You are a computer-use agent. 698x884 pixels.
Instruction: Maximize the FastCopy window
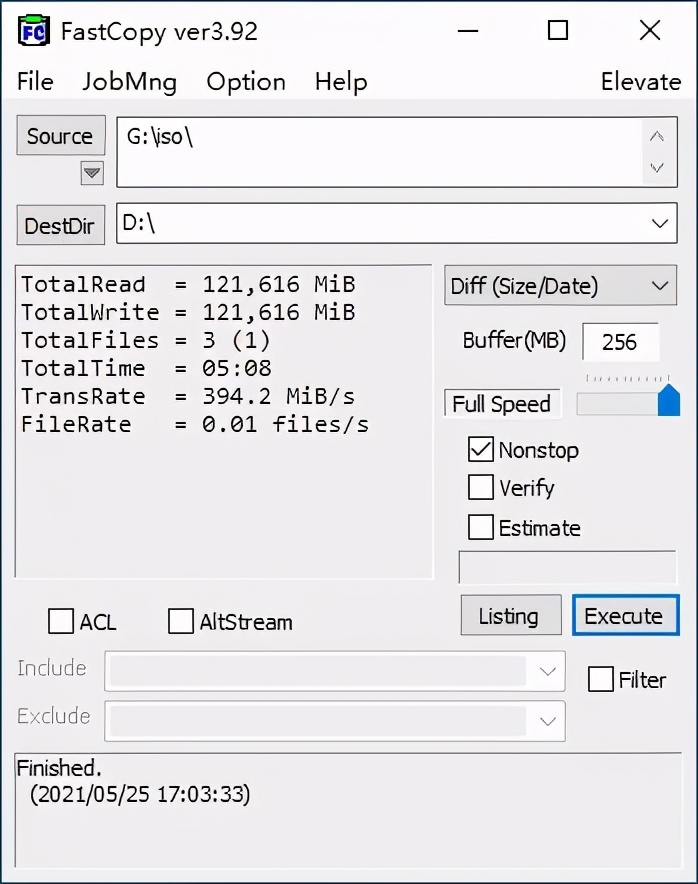558,30
